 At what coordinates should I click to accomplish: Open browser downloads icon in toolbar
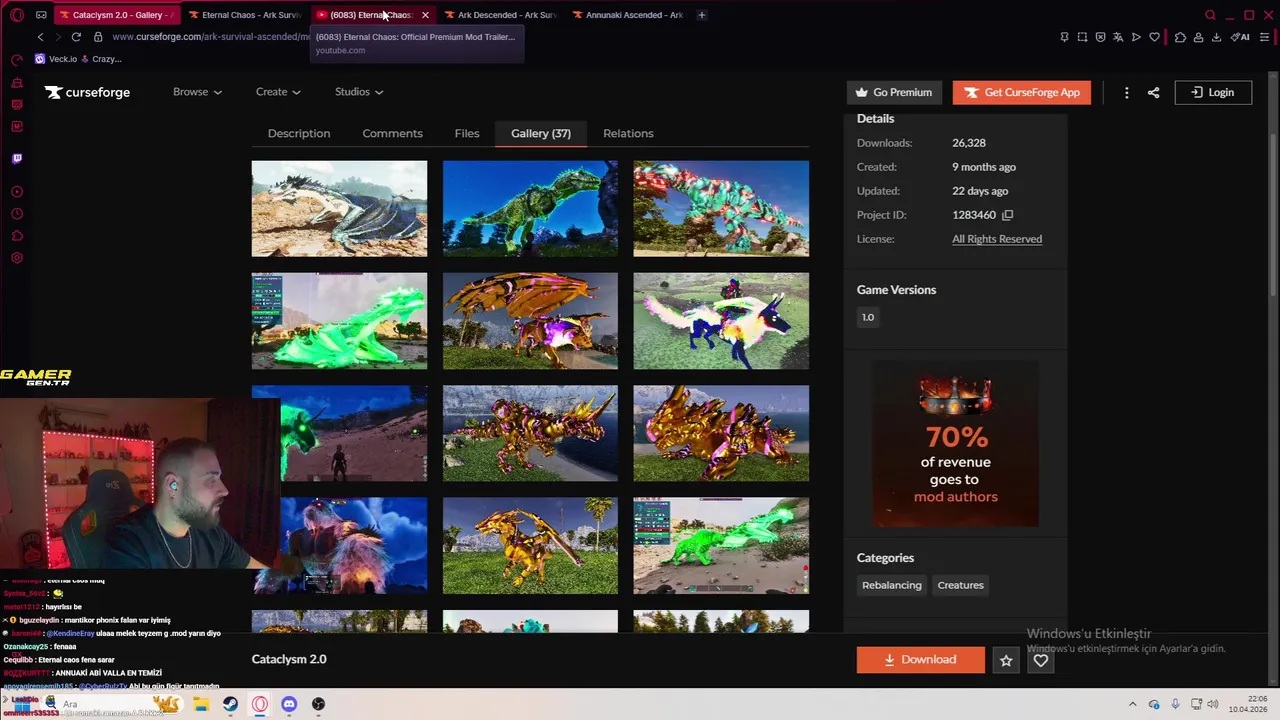tap(1216, 37)
